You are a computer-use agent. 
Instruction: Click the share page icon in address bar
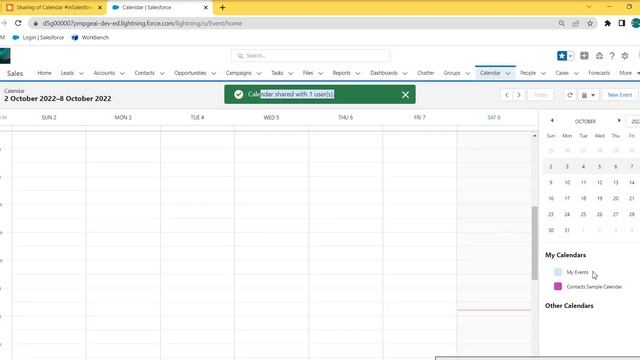click(576, 24)
